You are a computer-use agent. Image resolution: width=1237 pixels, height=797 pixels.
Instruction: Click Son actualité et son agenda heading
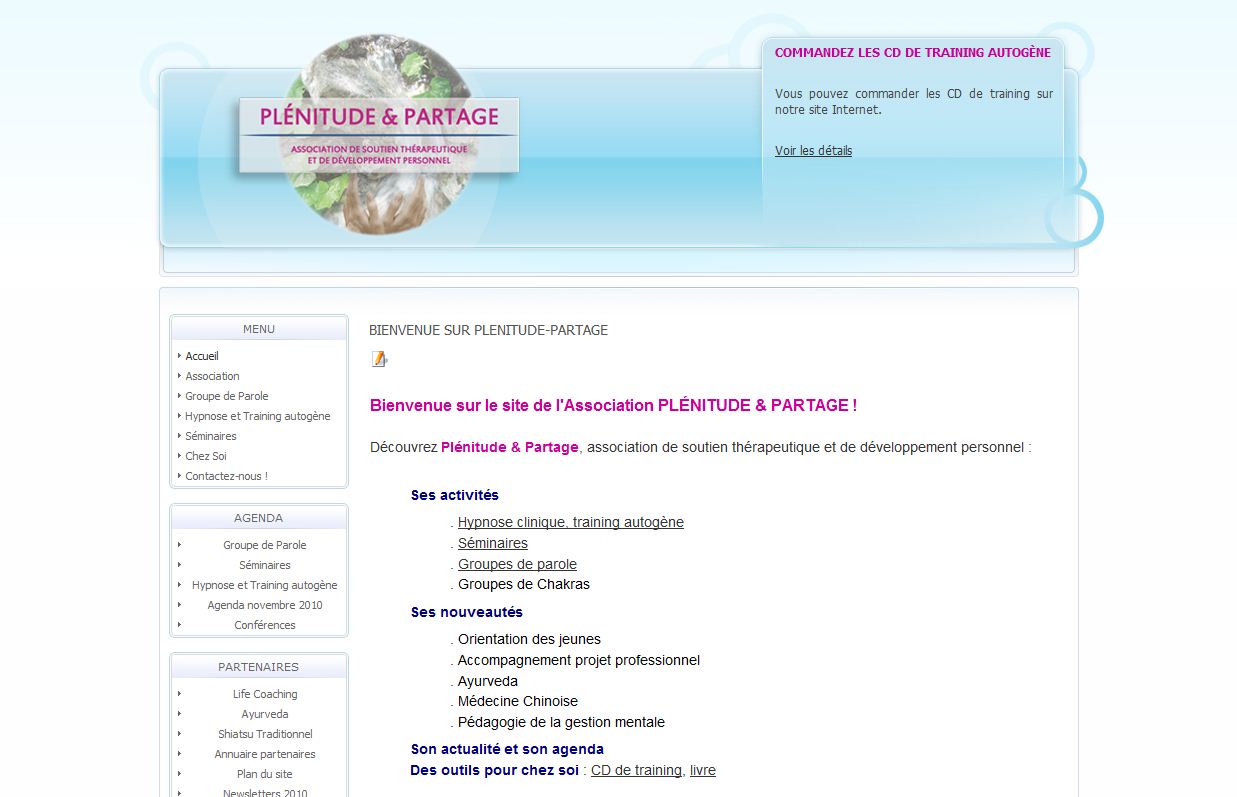point(507,749)
